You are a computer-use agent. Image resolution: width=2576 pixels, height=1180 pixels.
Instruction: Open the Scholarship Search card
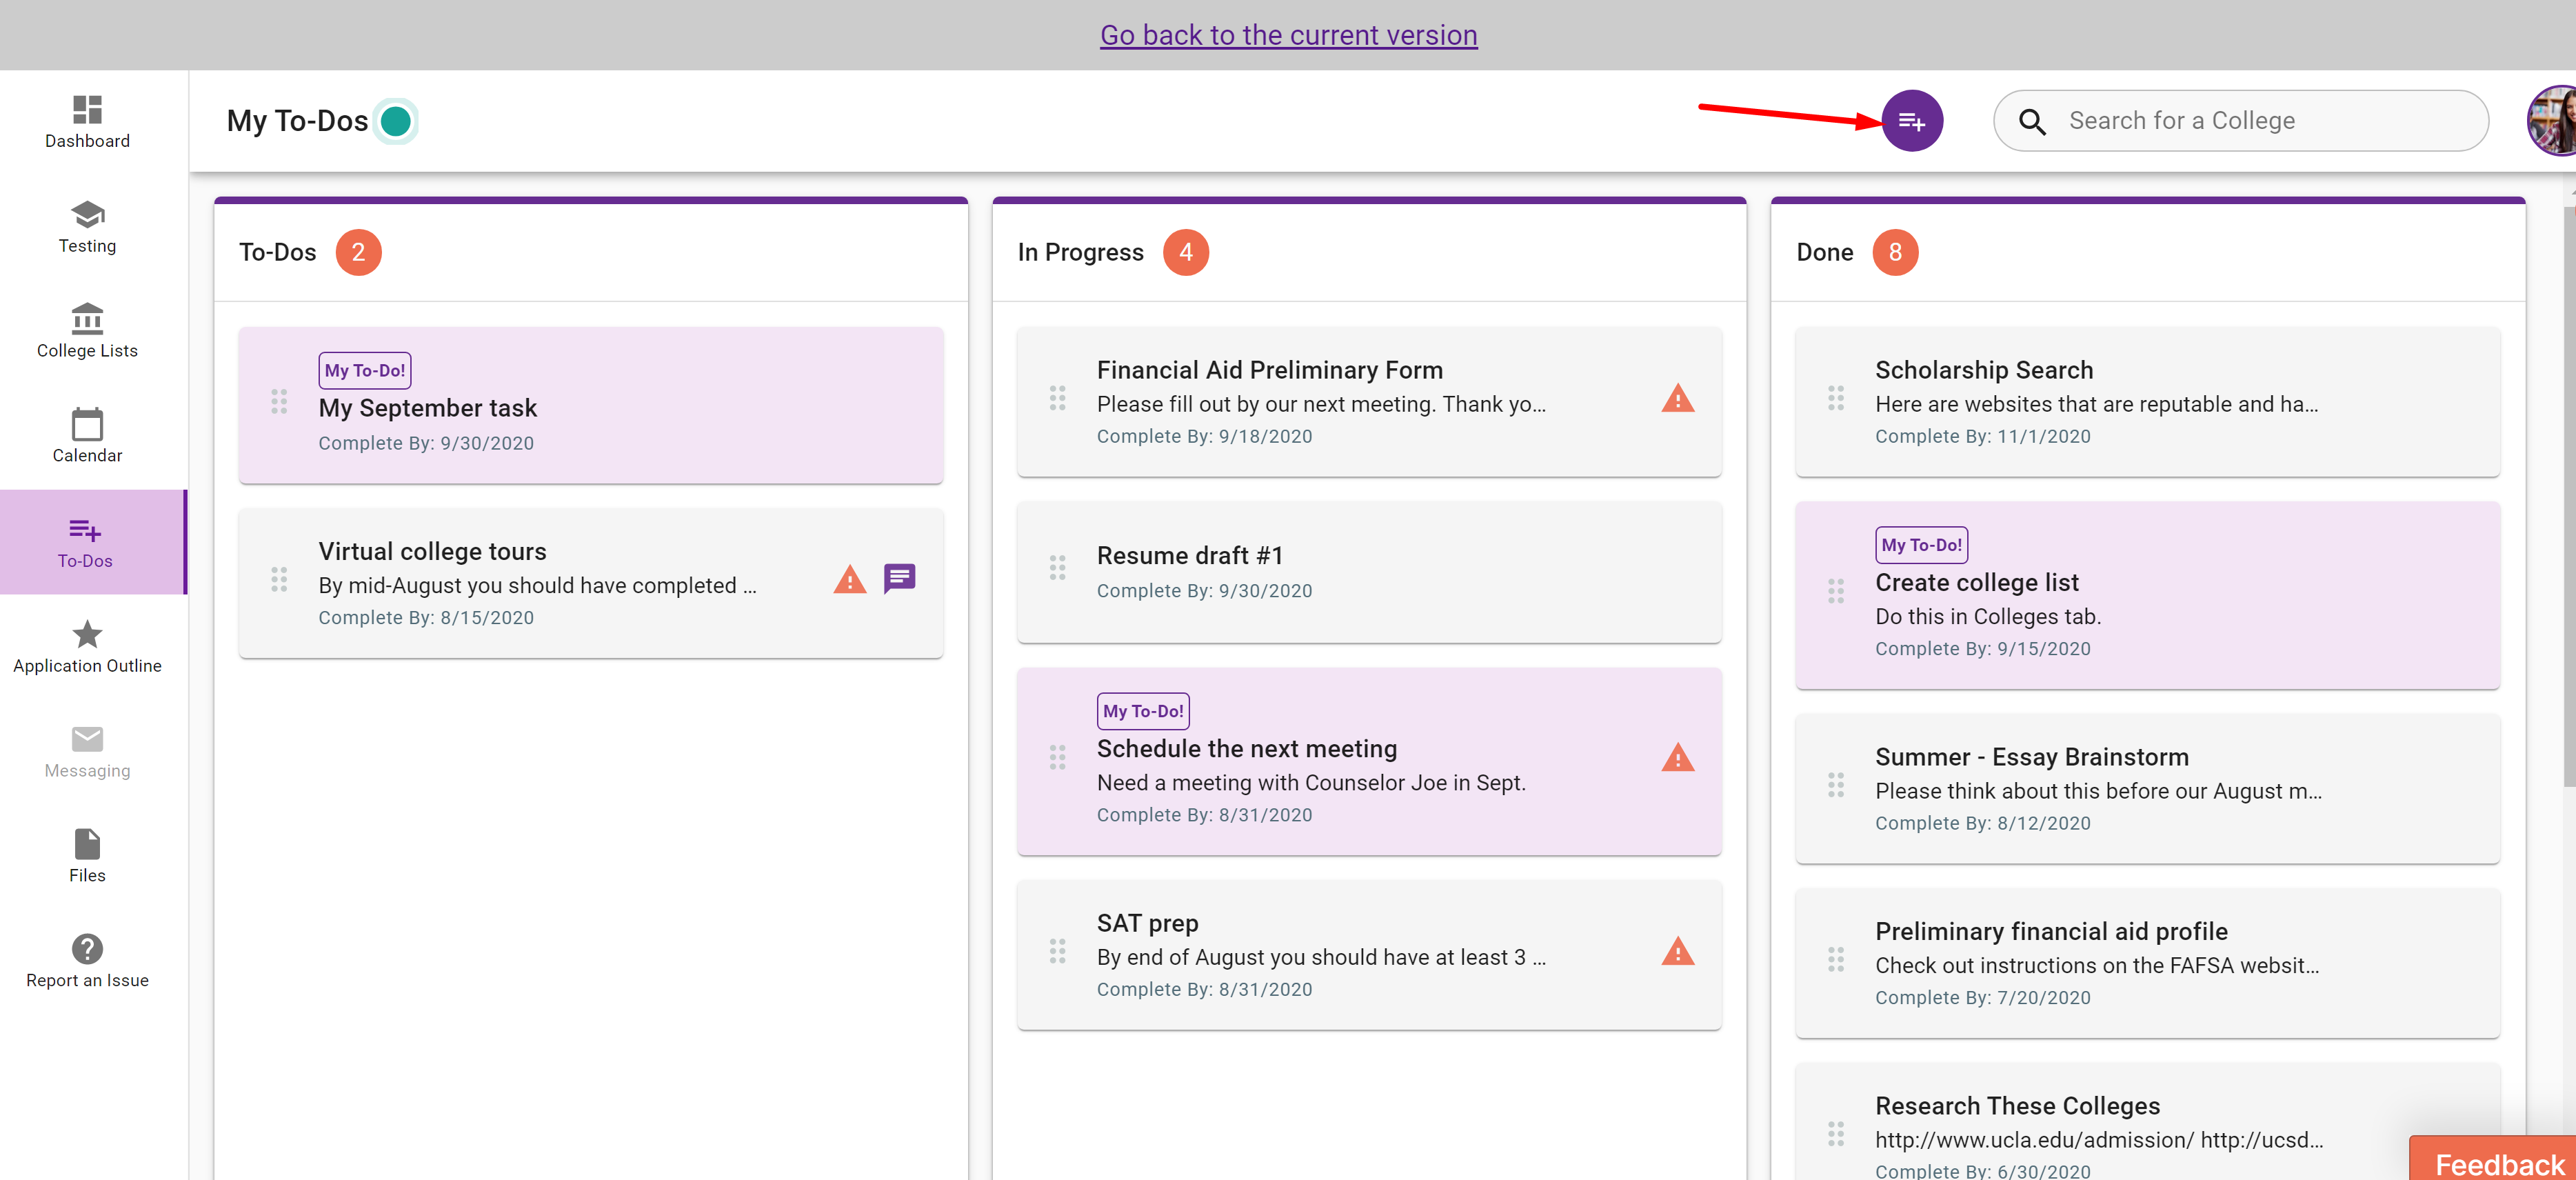[2147, 402]
